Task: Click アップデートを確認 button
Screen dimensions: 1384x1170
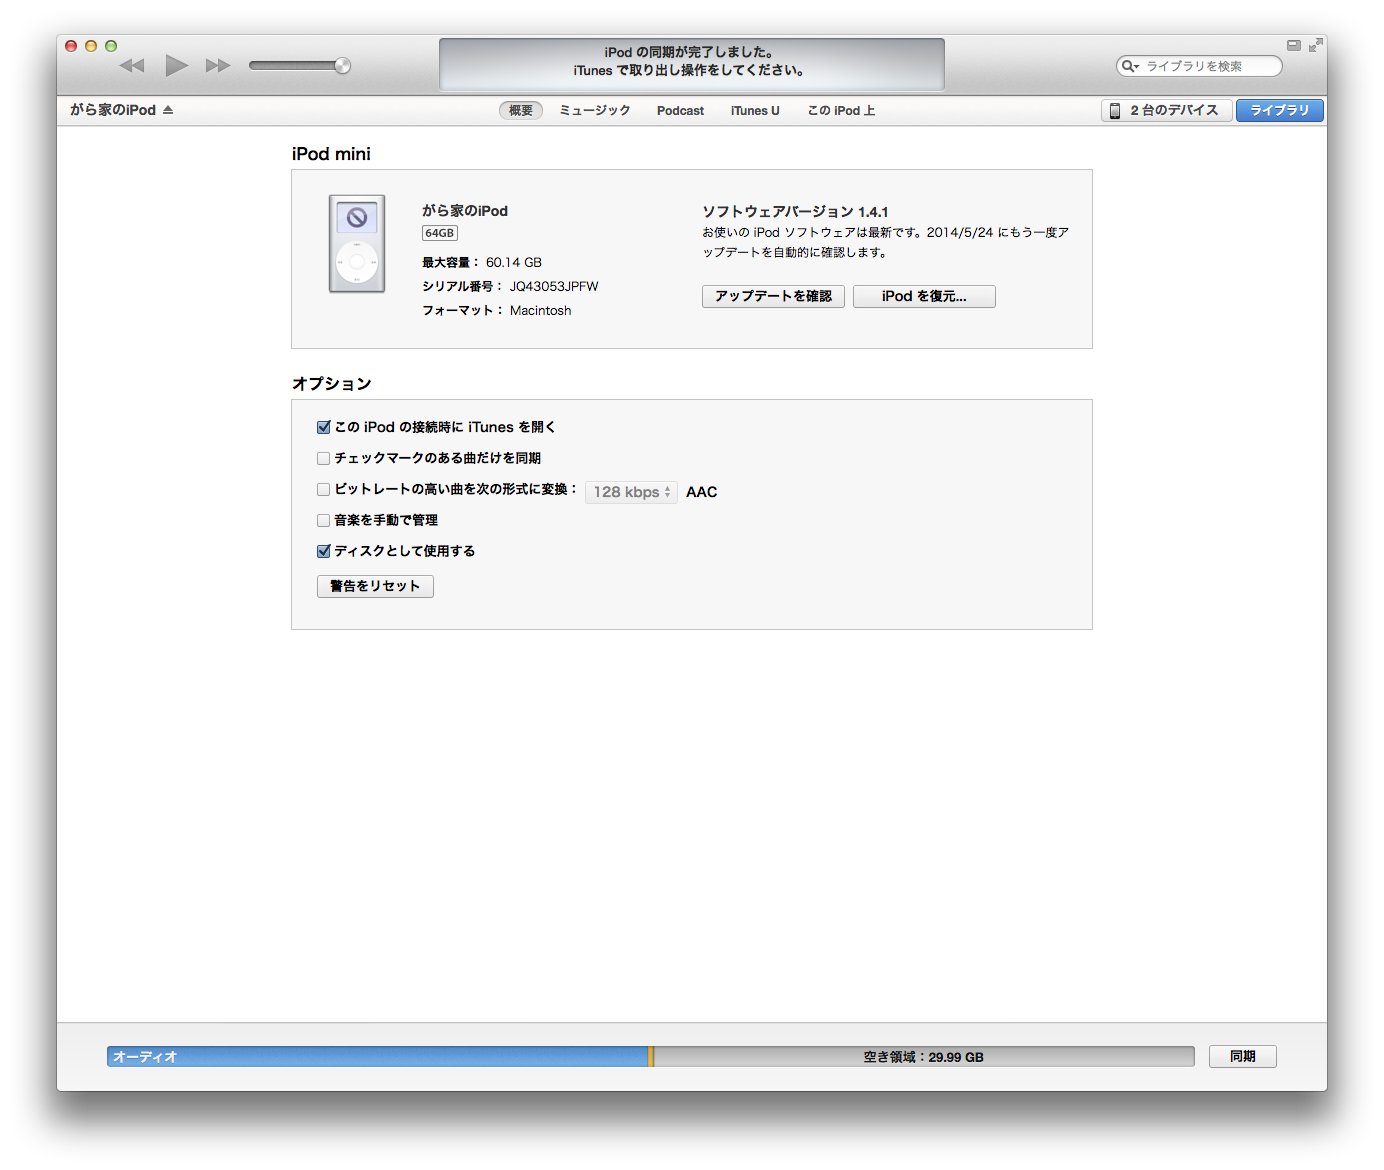Action: (x=773, y=296)
